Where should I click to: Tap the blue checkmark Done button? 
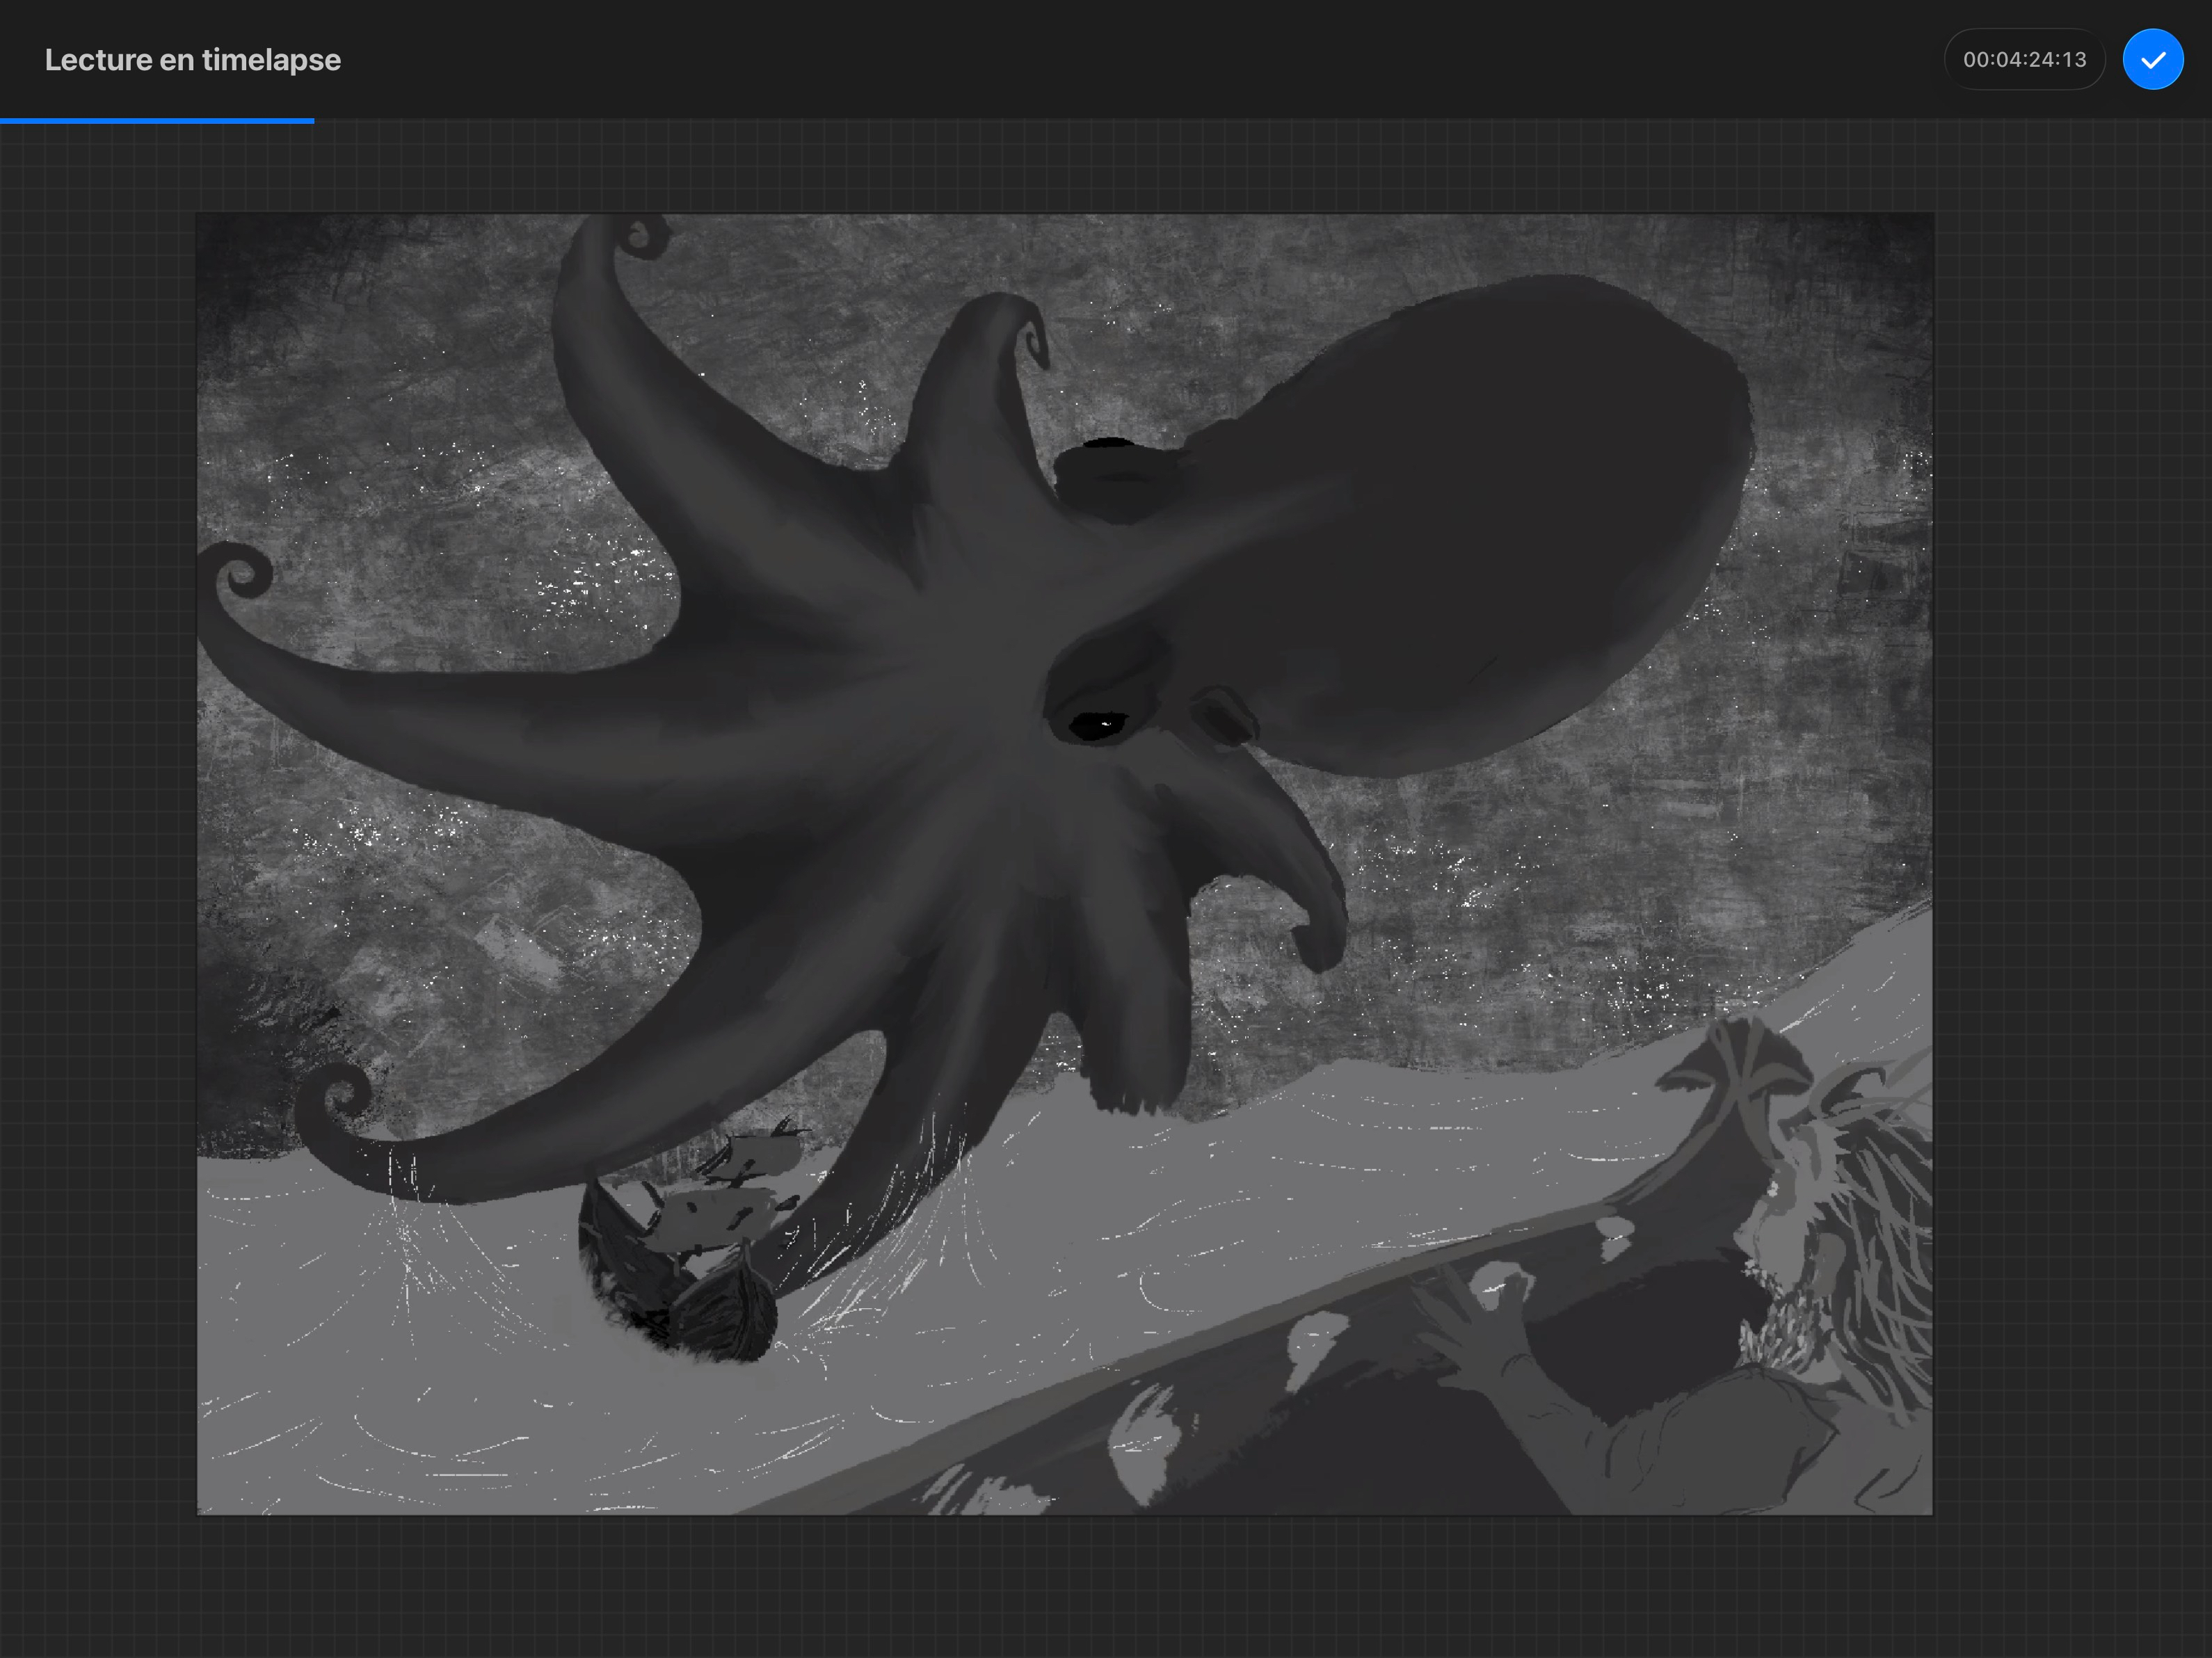[2152, 60]
